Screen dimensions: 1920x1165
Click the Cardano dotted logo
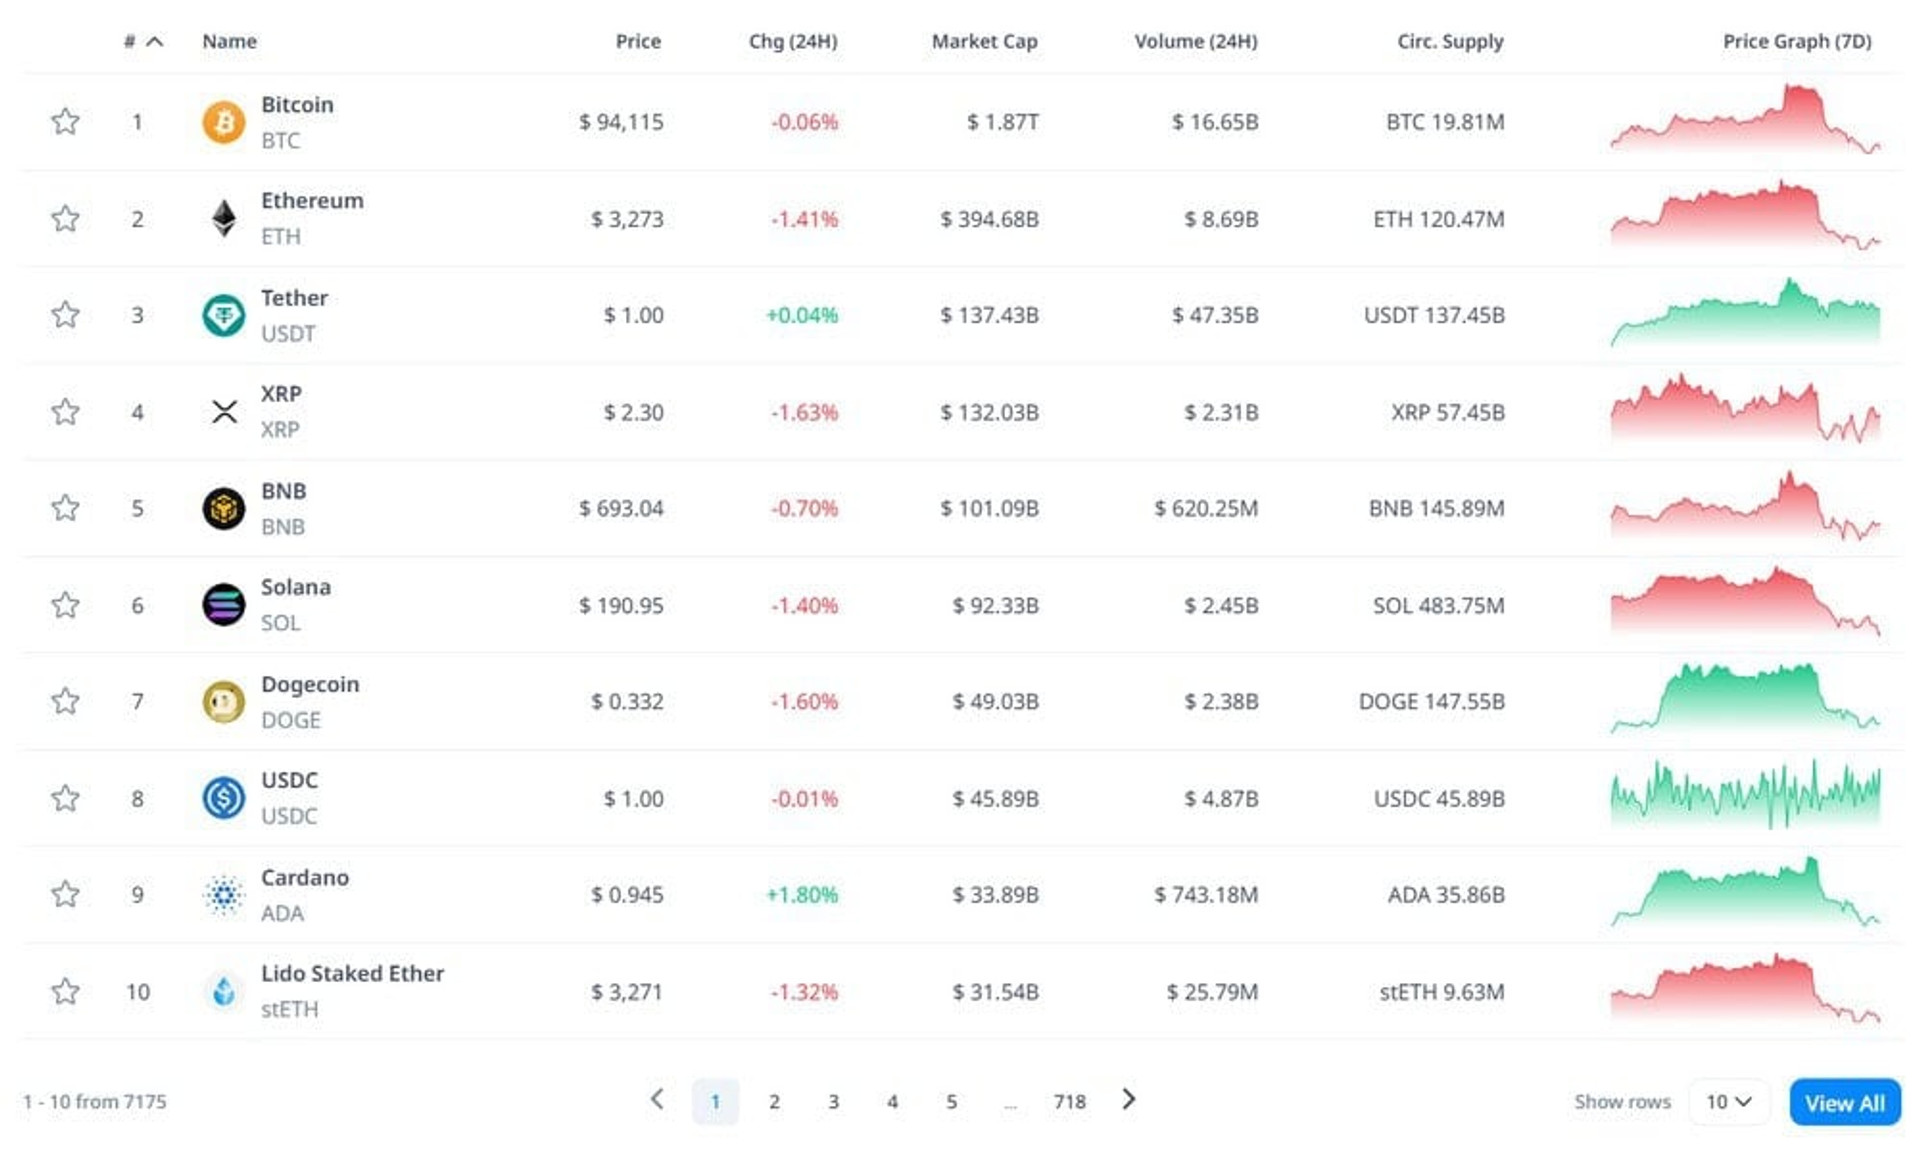pyautogui.click(x=223, y=894)
